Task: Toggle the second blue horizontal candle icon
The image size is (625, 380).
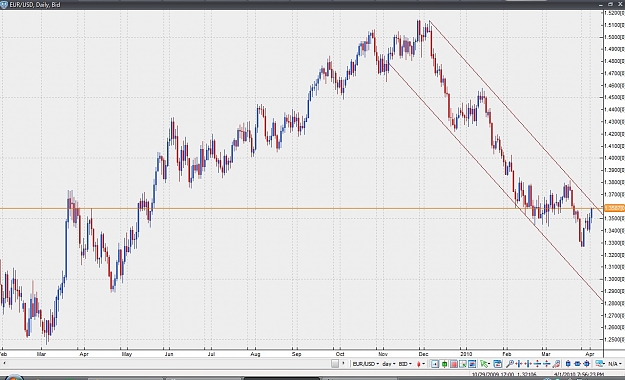Action: [578, 364]
